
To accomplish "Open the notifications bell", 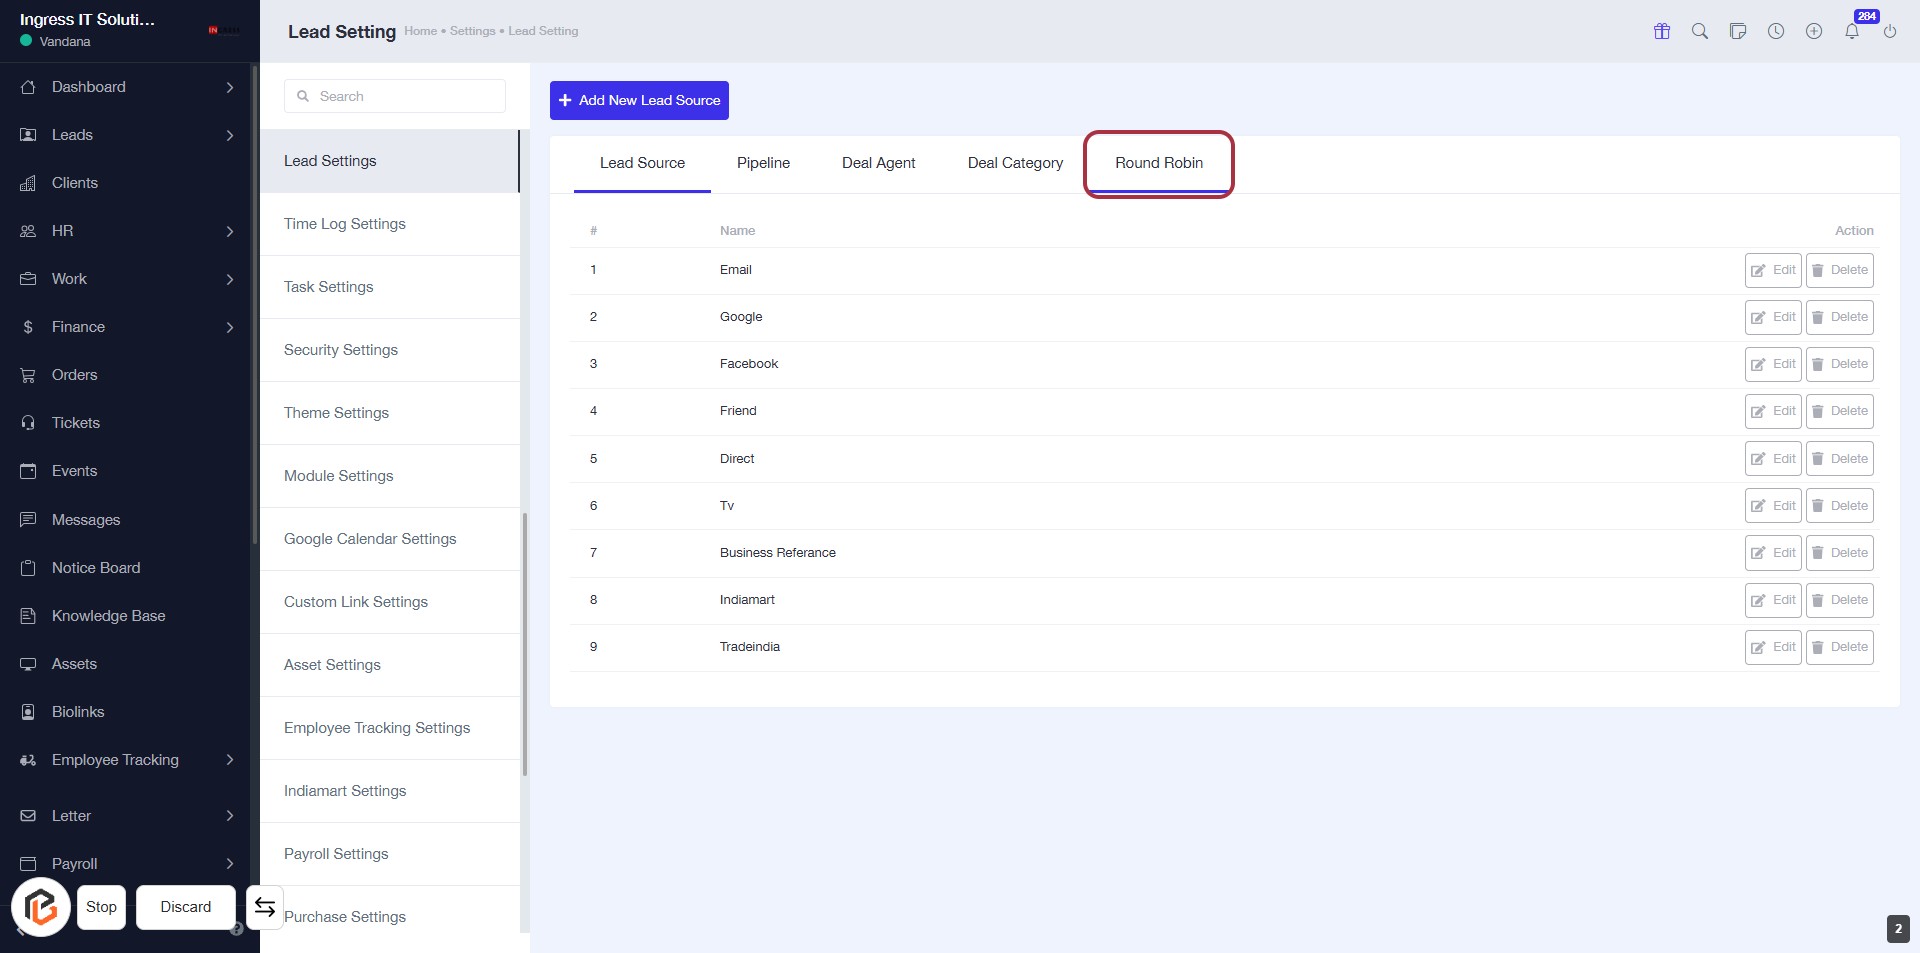I will point(1852,31).
